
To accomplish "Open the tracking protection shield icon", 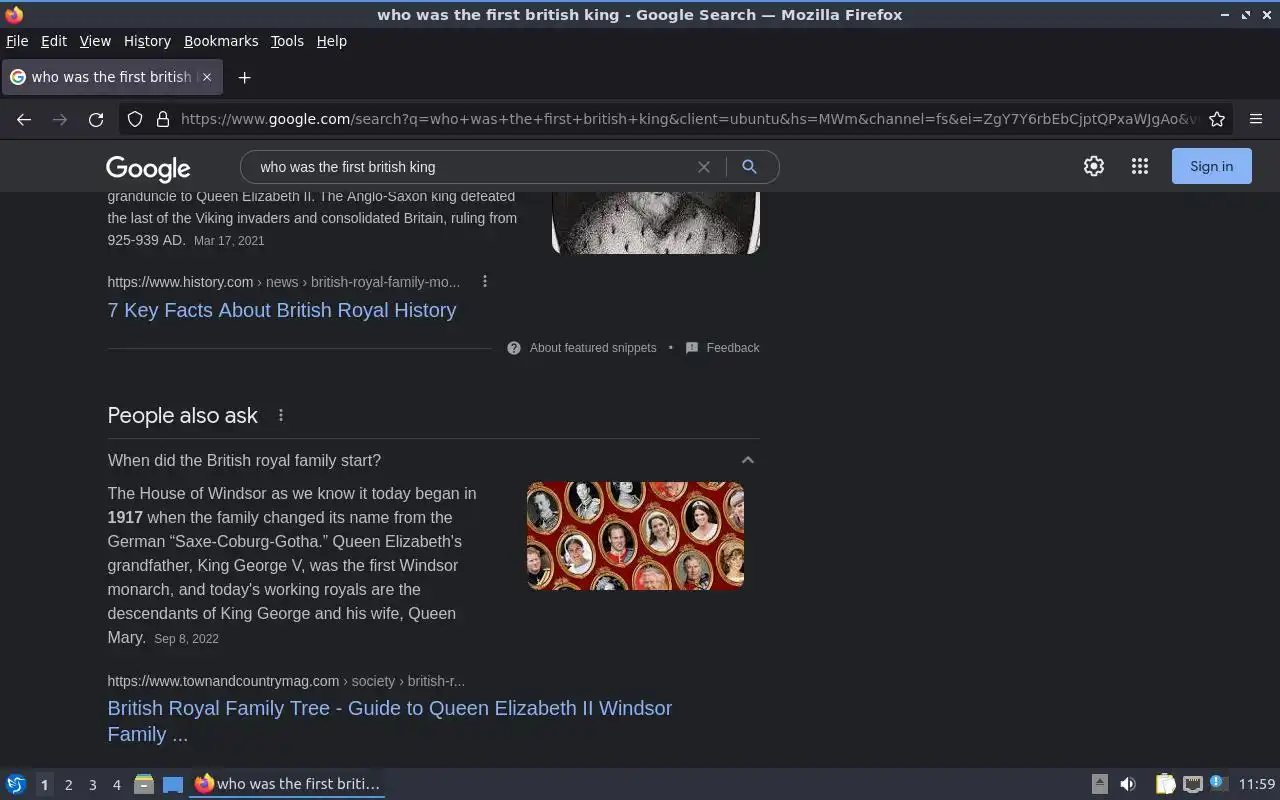I will tap(135, 119).
